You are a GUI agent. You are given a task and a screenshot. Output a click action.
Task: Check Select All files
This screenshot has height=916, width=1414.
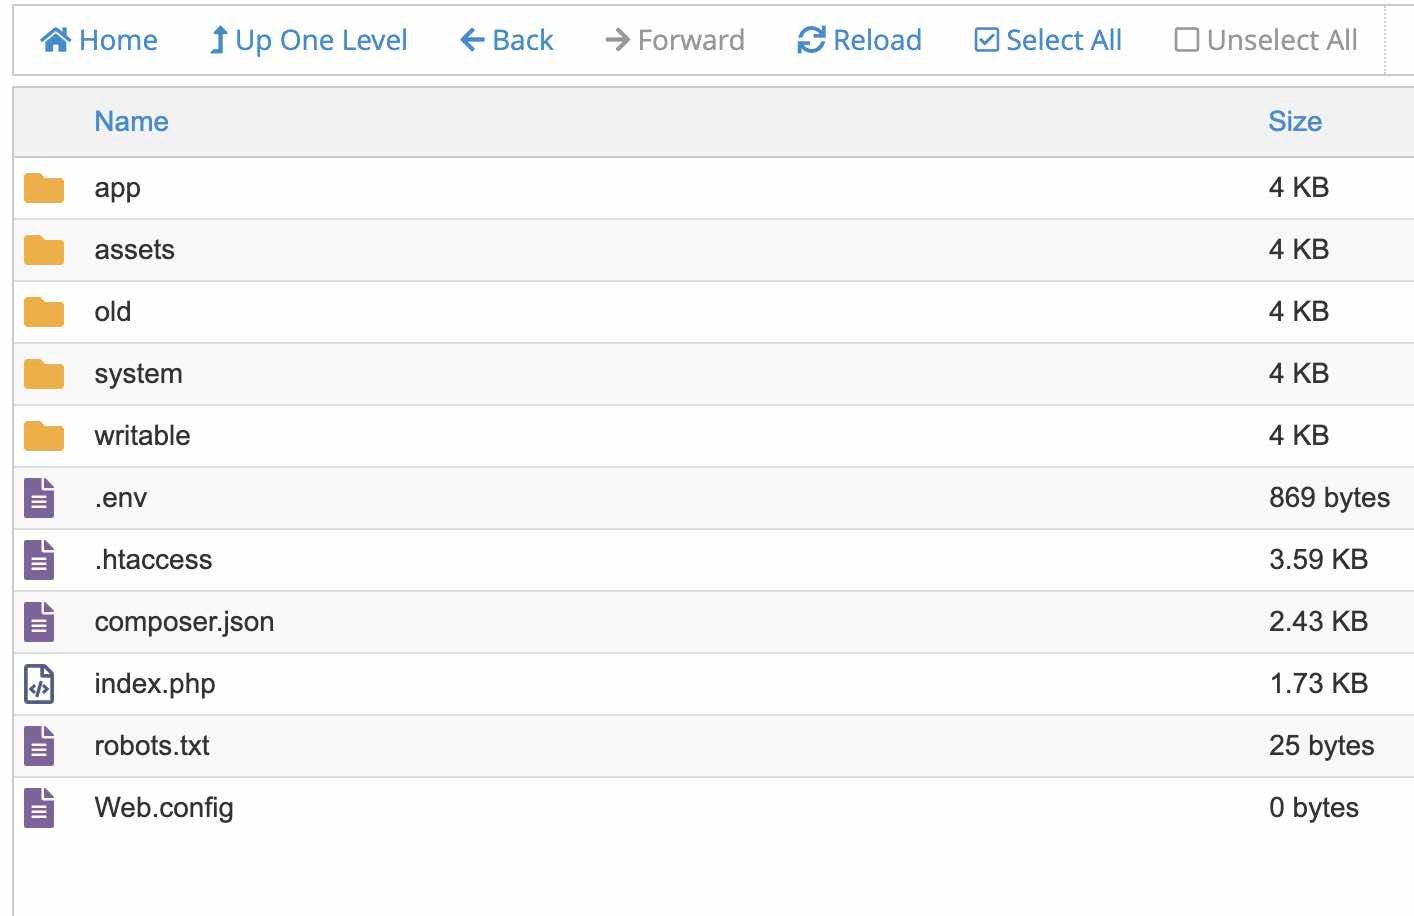1048,40
